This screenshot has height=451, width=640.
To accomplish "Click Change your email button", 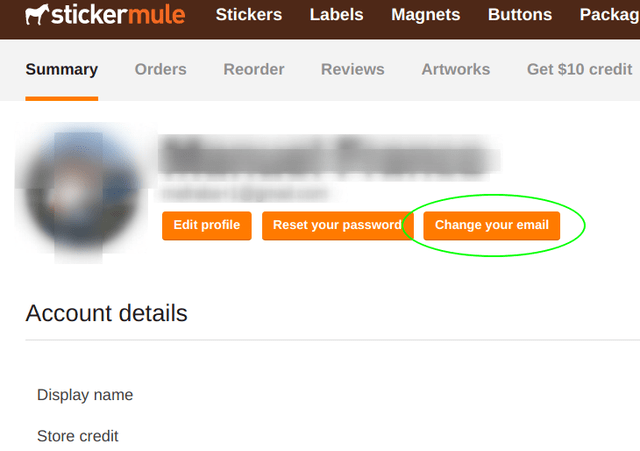I will [491, 225].
